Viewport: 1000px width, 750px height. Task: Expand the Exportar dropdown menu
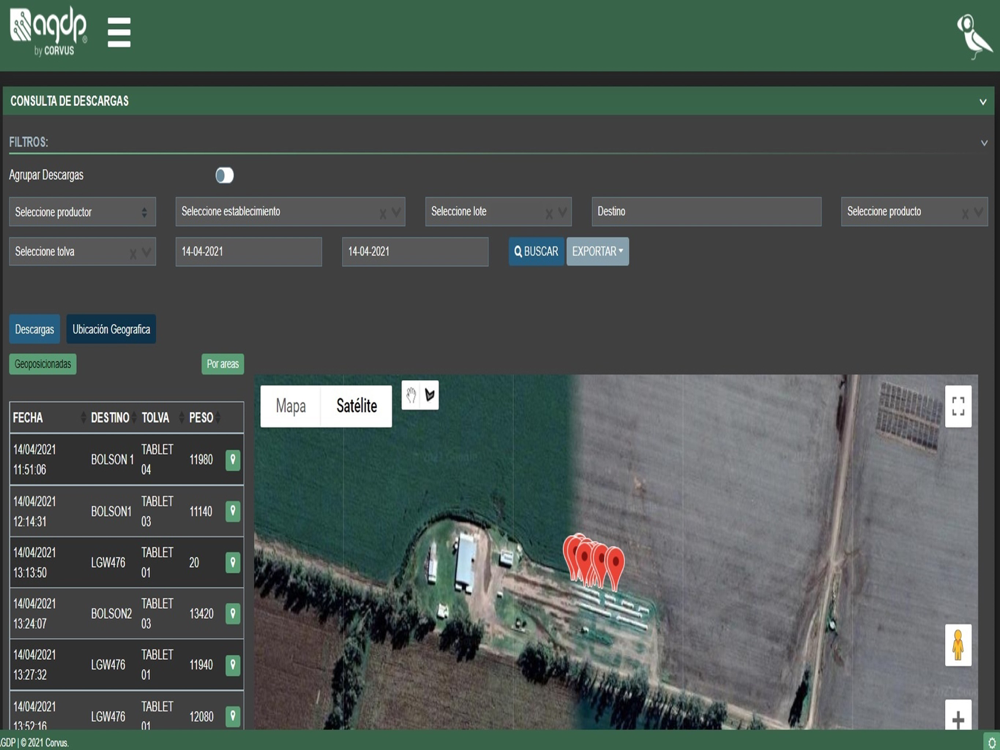[x=597, y=251]
